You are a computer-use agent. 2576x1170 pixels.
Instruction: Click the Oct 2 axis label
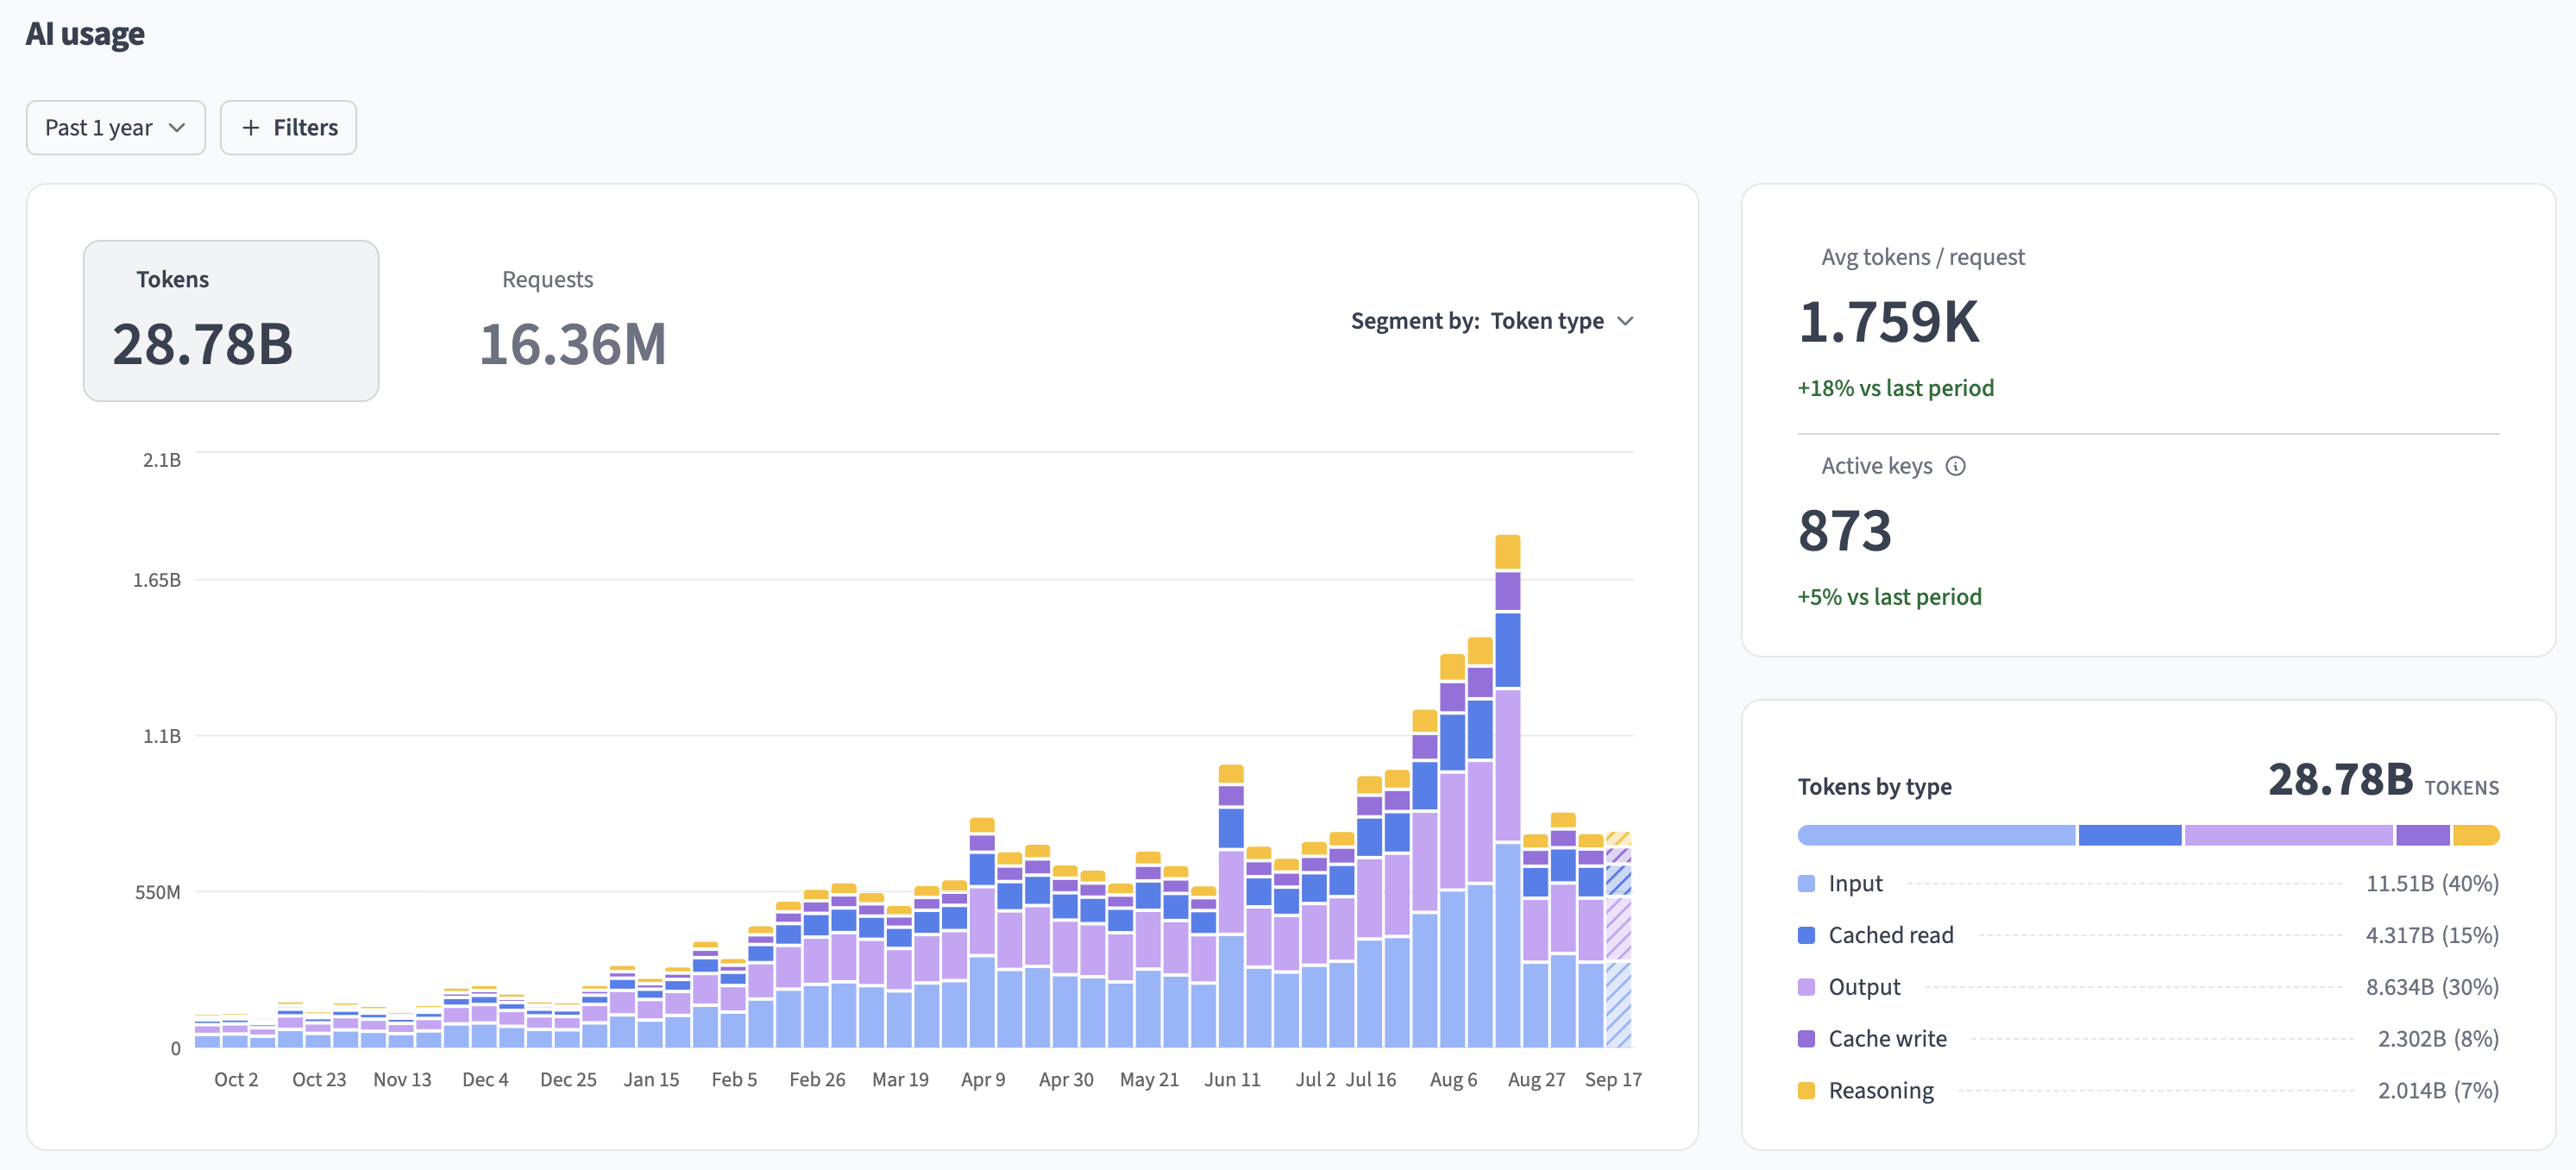coord(236,1080)
